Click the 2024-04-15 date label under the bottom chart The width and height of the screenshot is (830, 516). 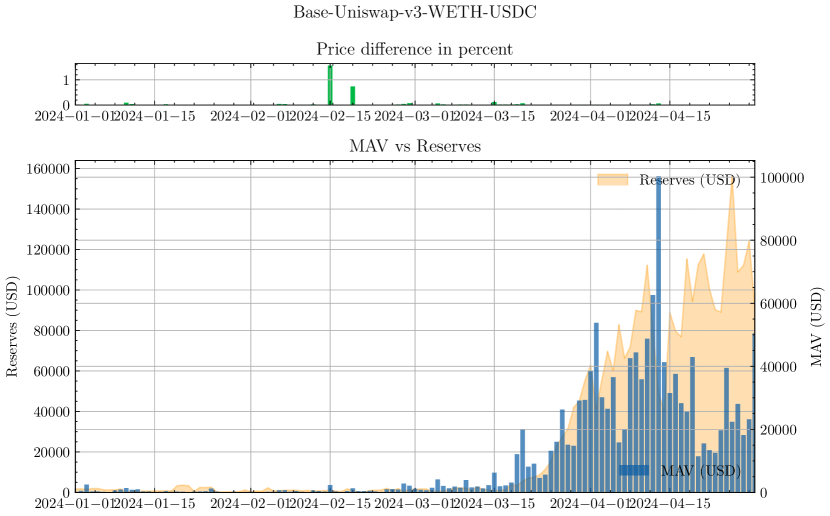(x=670, y=503)
